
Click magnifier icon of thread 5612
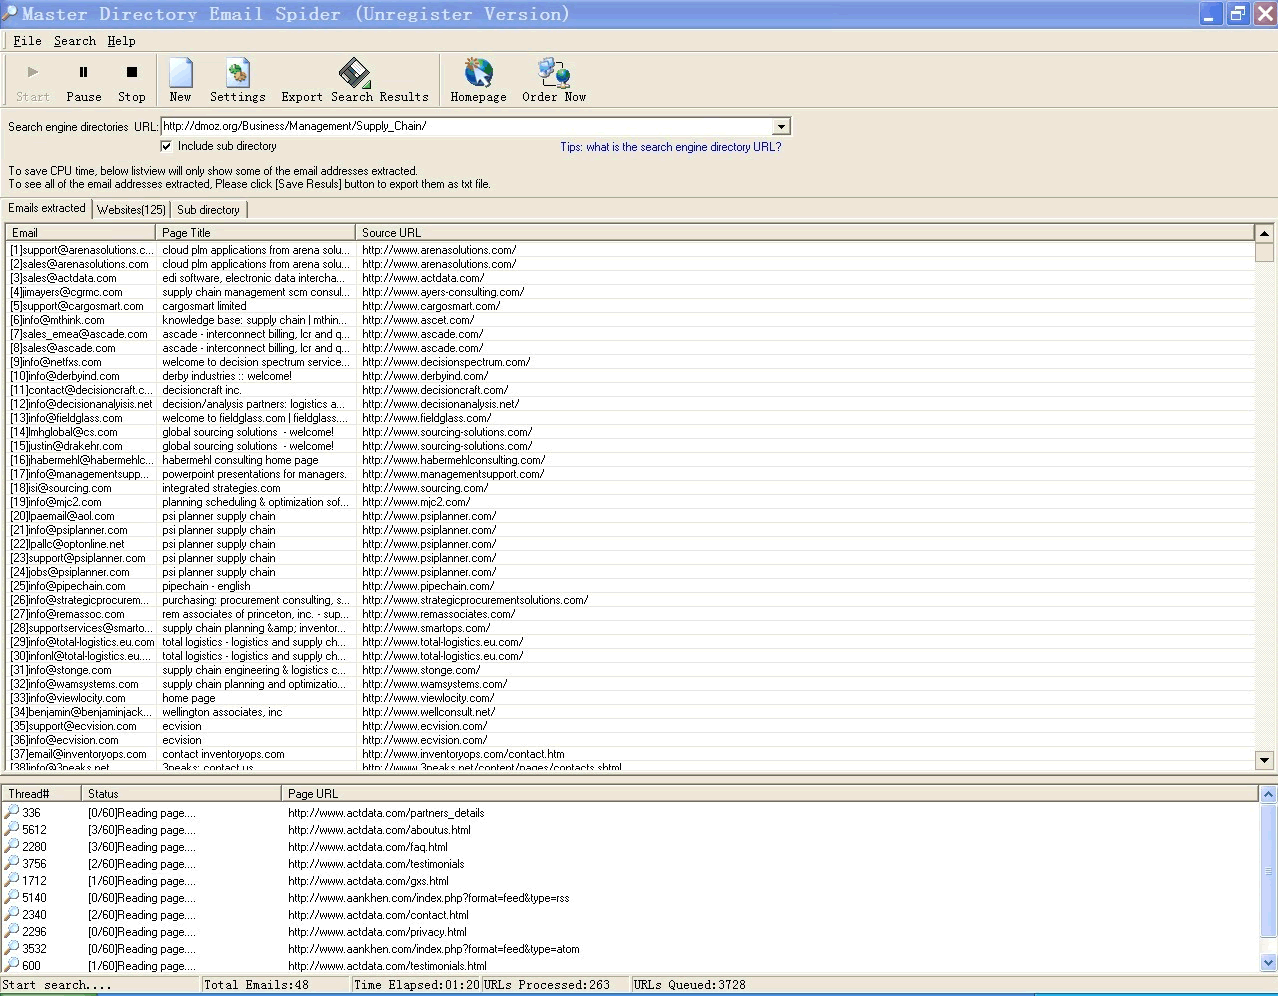click(12, 829)
